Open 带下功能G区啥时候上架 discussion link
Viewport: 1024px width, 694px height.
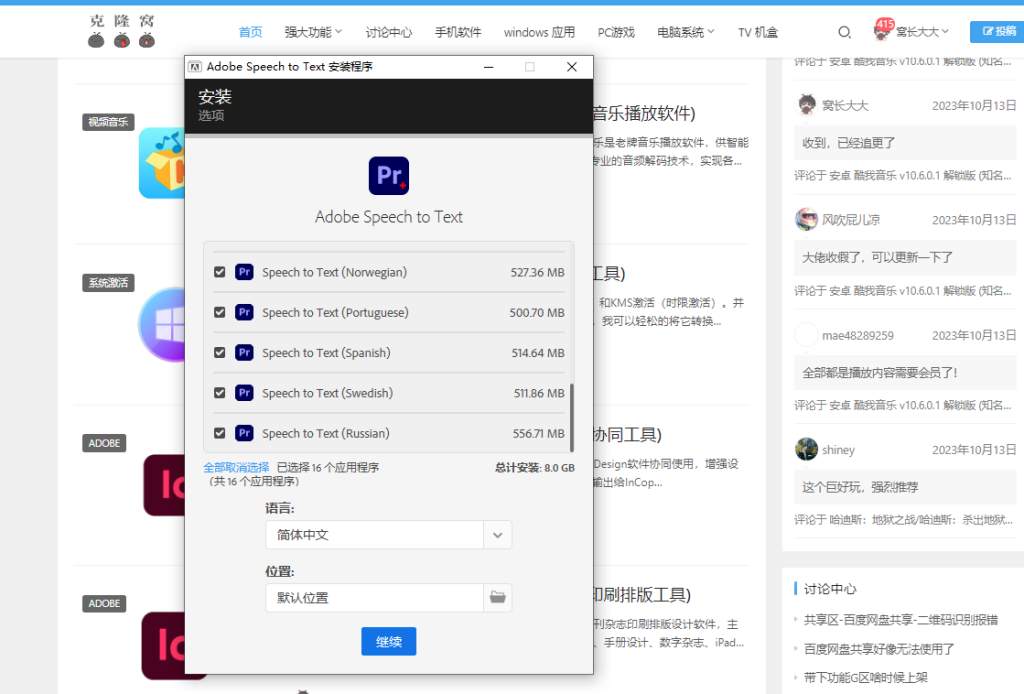click(865, 677)
